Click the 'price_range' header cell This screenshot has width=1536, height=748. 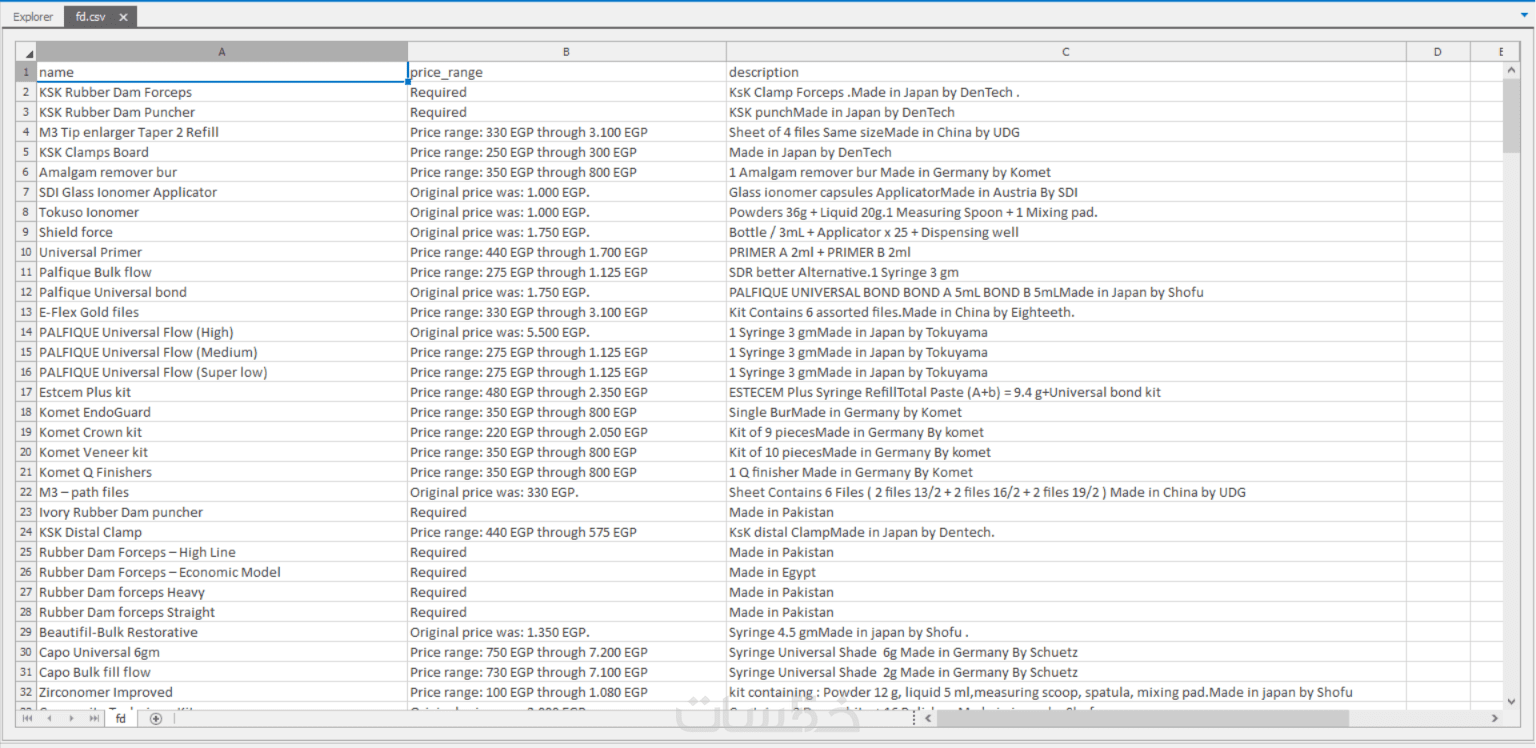click(566, 72)
